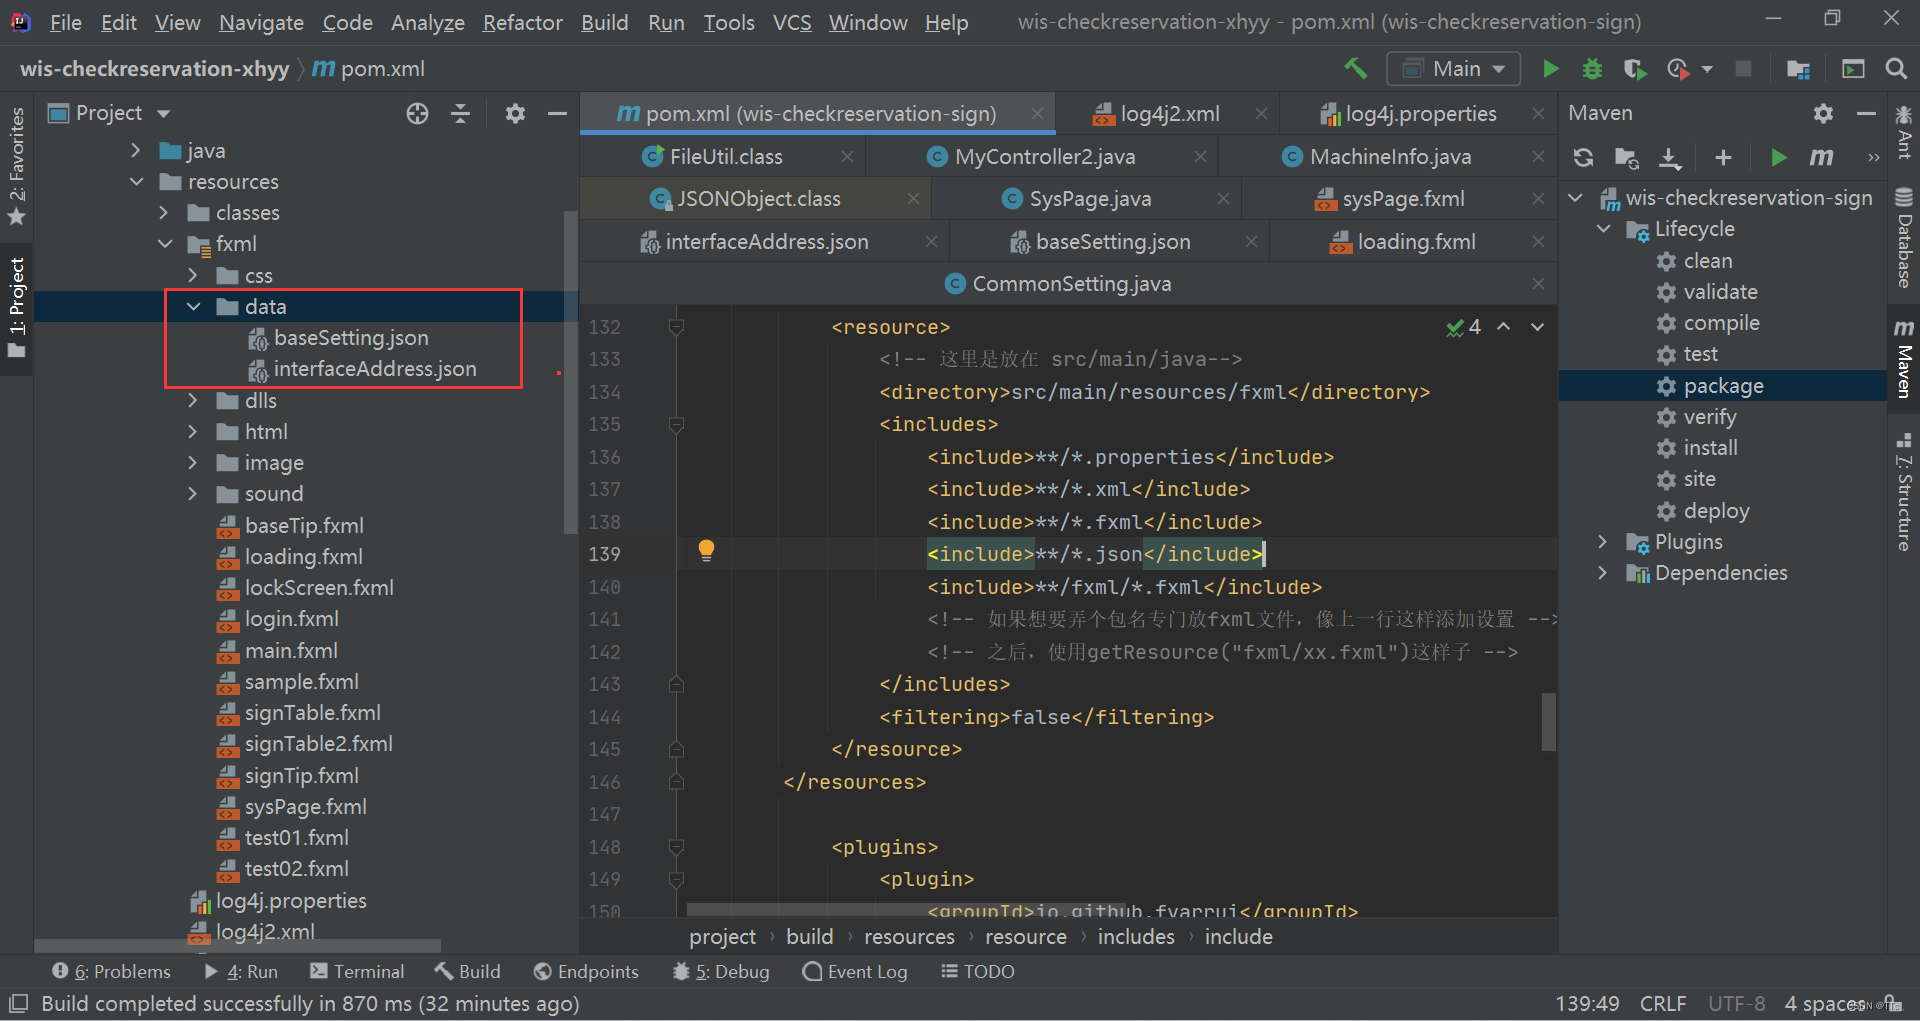Select opened file with scroll-from-source icon
Screen dimensions: 1920x1021
point(417,113)
